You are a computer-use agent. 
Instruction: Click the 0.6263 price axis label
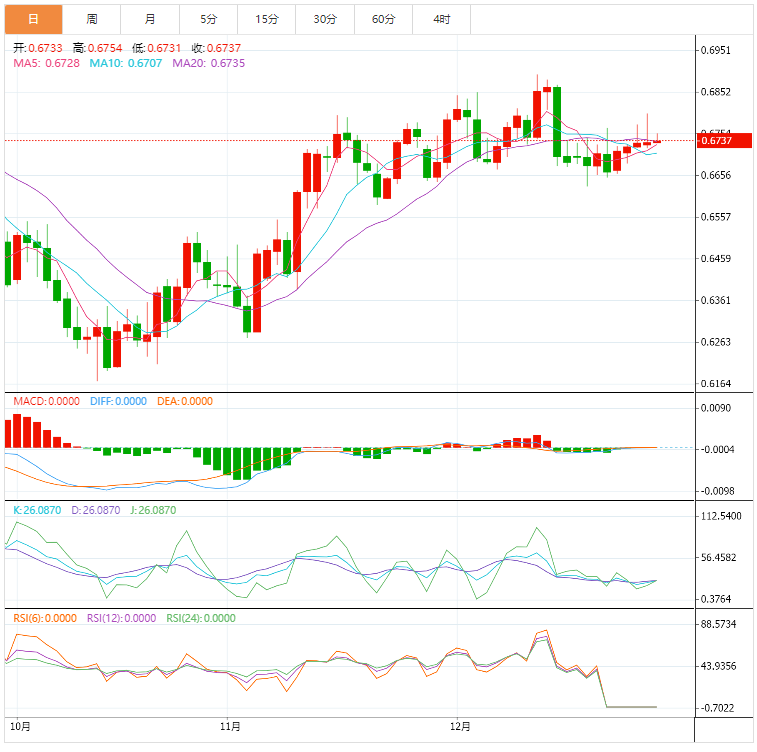pos(715,342)
